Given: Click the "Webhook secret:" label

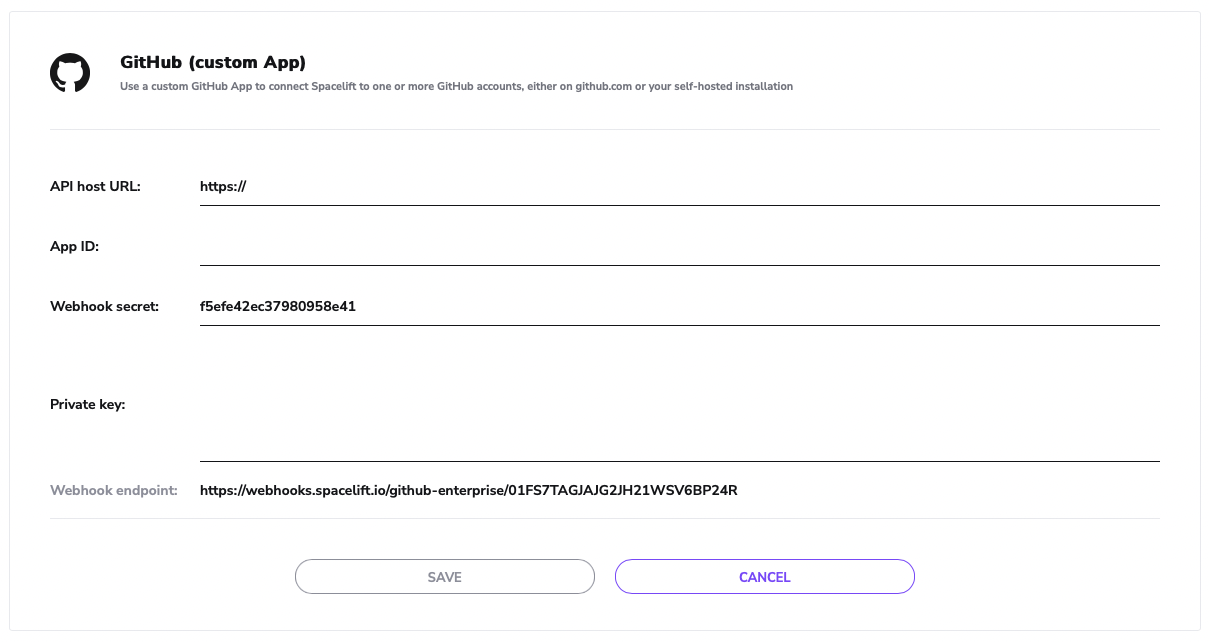Looking at the screenshot, I should click(104, 307).
